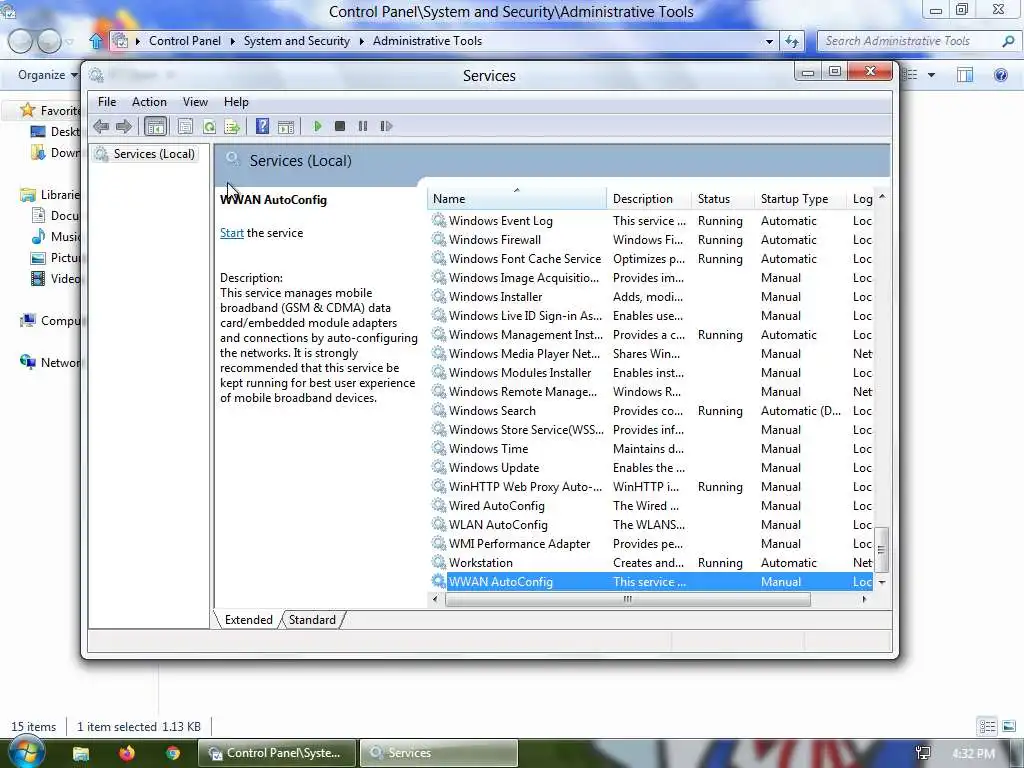Click the horizontal scrollbar right arrow
This screenshot has height=768, width=1024.
865,599
